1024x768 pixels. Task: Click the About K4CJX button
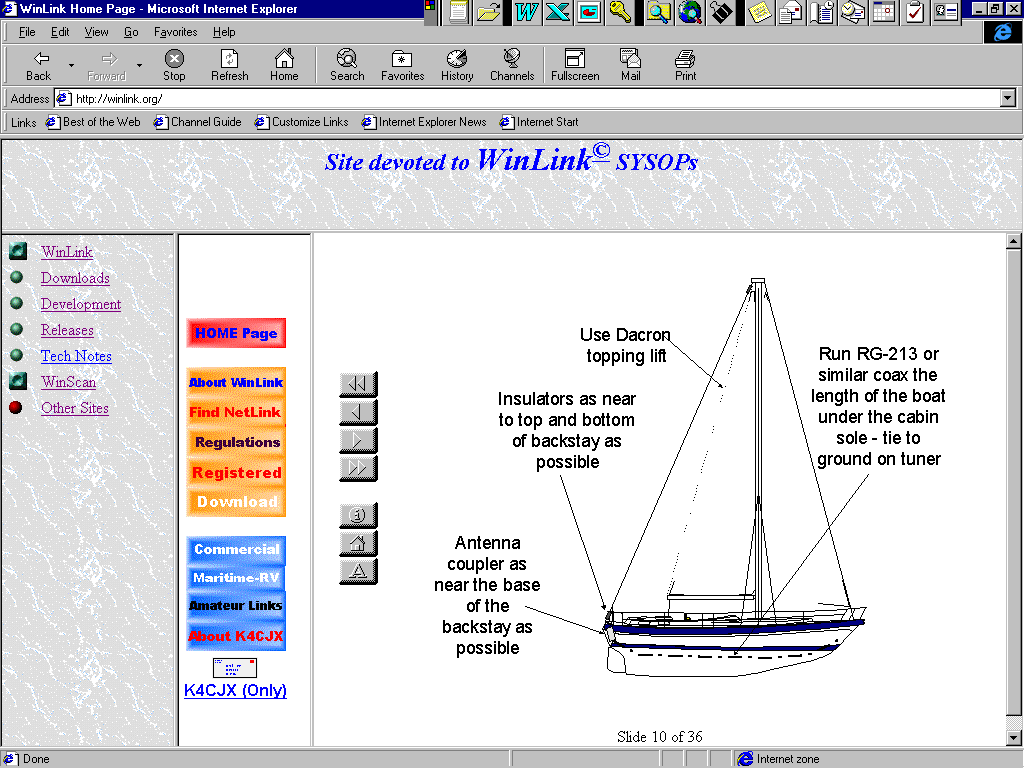point(236,635)
